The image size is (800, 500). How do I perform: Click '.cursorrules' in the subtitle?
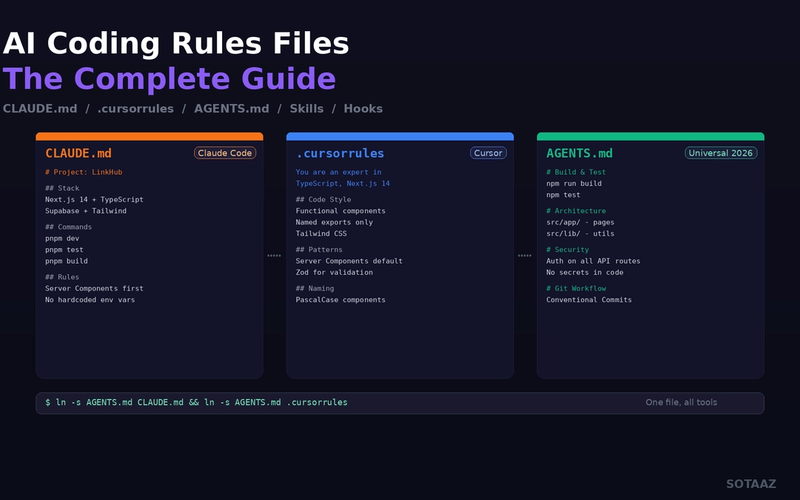135,109
